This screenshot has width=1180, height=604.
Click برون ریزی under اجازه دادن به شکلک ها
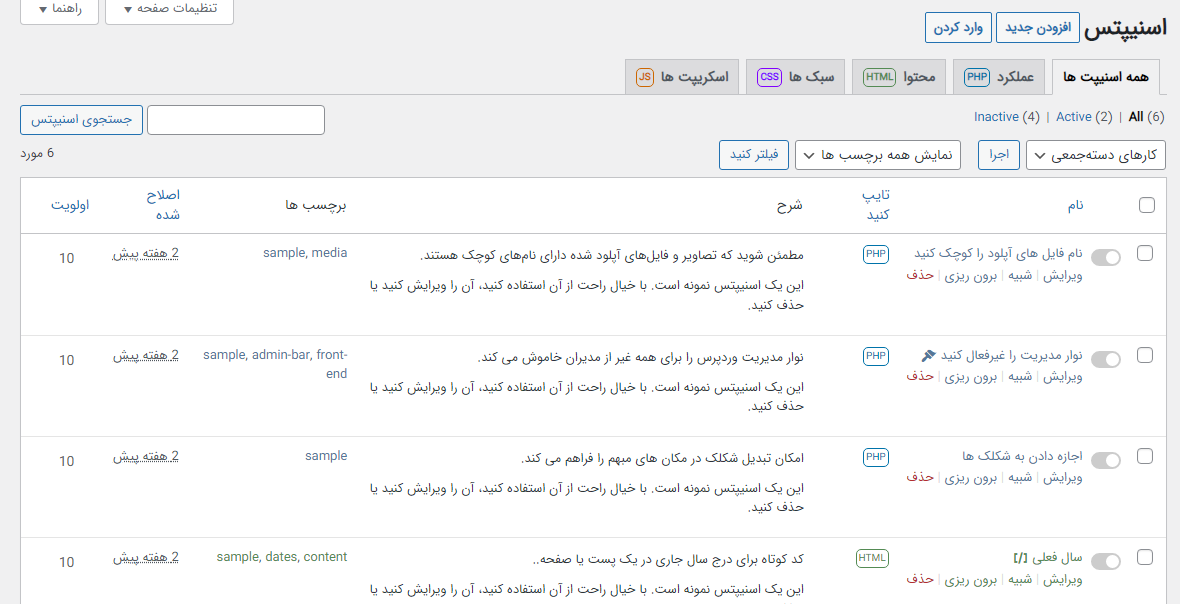971,478
